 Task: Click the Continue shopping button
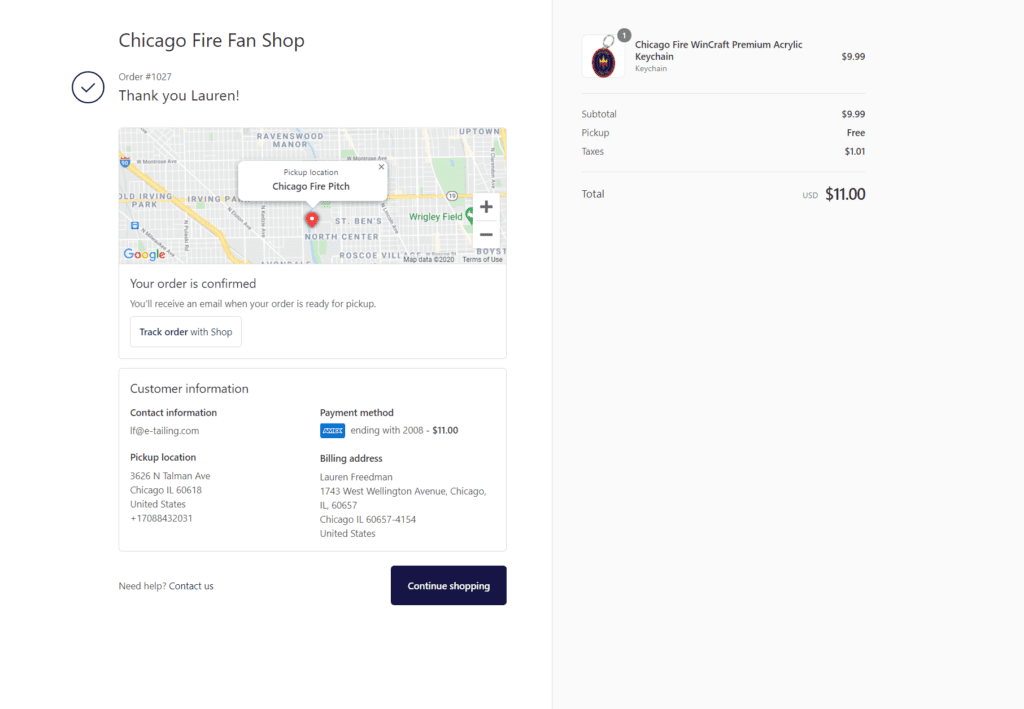click(x=449, y=586)
